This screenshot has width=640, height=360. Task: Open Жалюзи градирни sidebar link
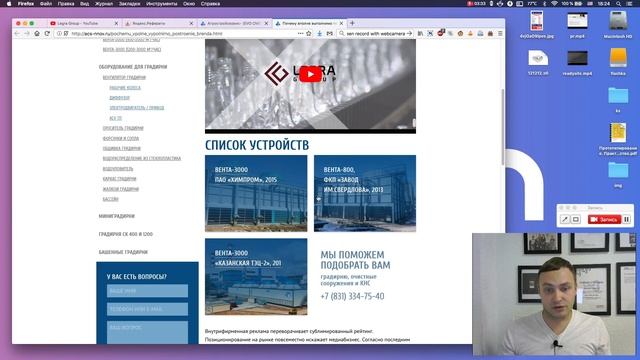coord(121,189)
